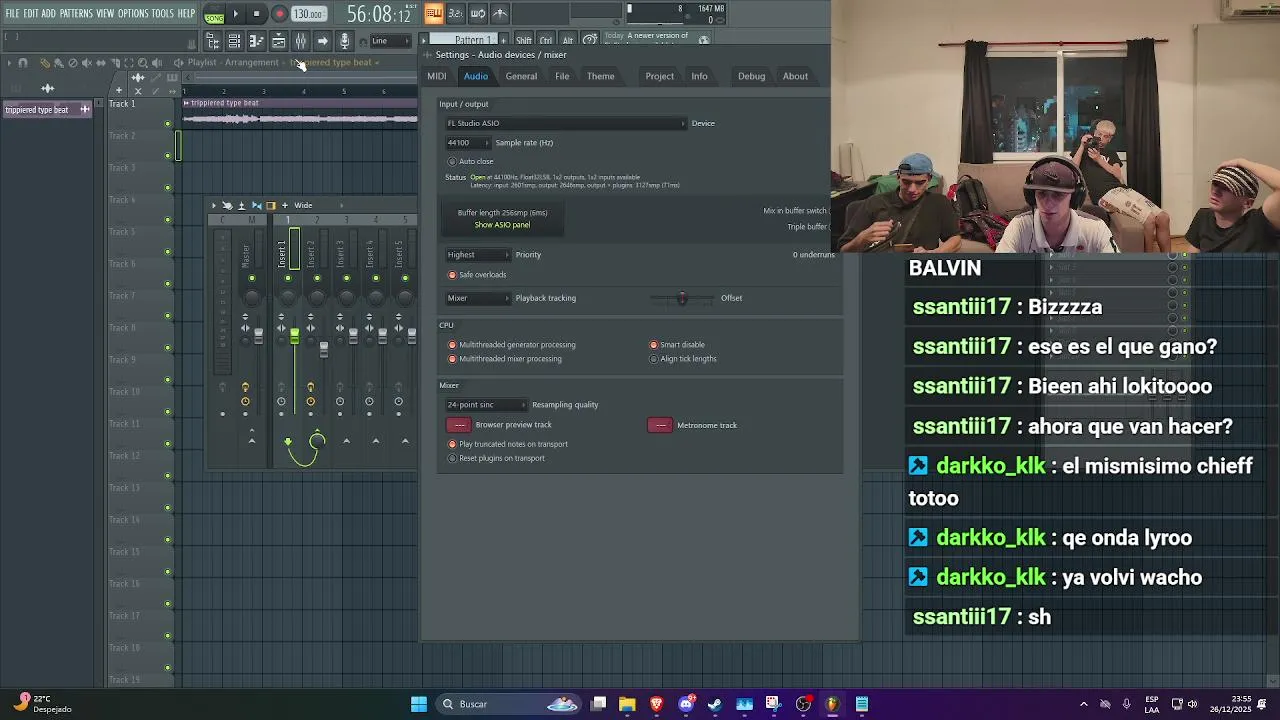Select the Zoom tool in playlist toolbar
This screenshot has width=1280, height=720.
(142, 63)
